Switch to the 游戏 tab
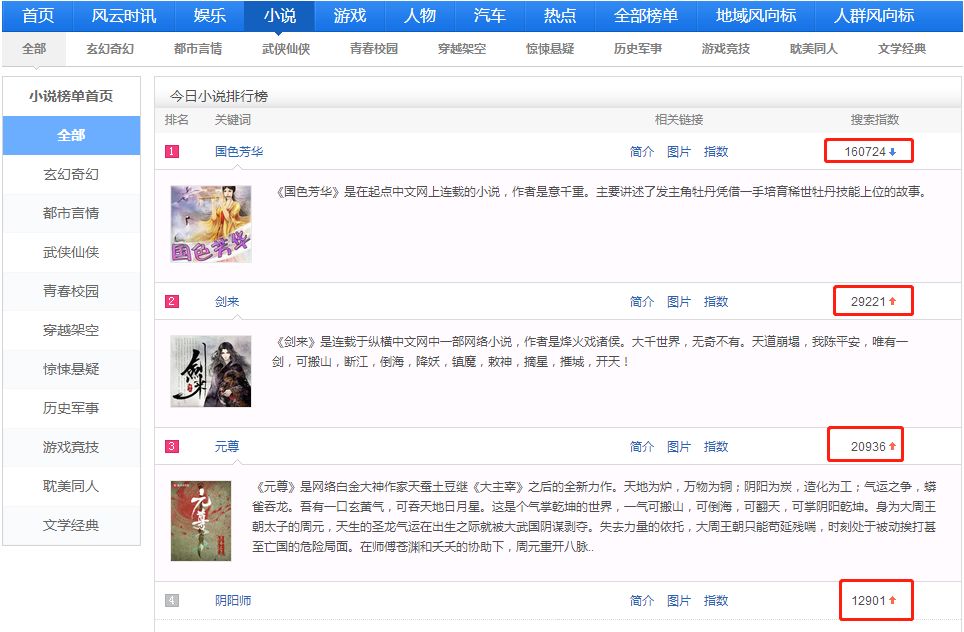The image size is (964, 632). click(349, 15)
